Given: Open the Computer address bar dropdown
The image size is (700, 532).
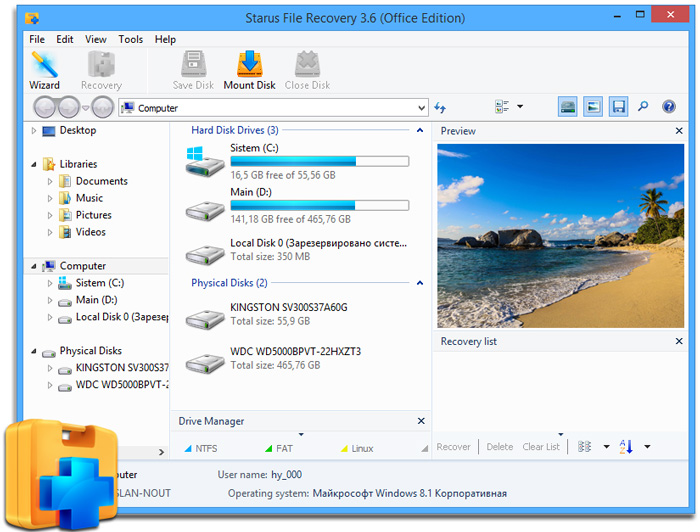Looking at the screenshot, I should 421,108.
